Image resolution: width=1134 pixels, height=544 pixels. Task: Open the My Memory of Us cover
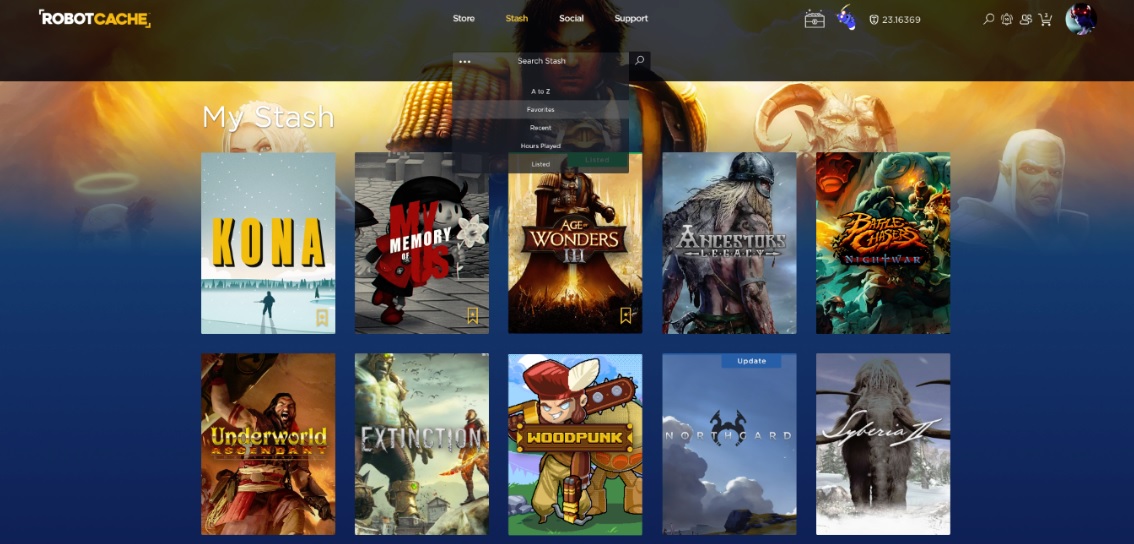click(422, 243)
